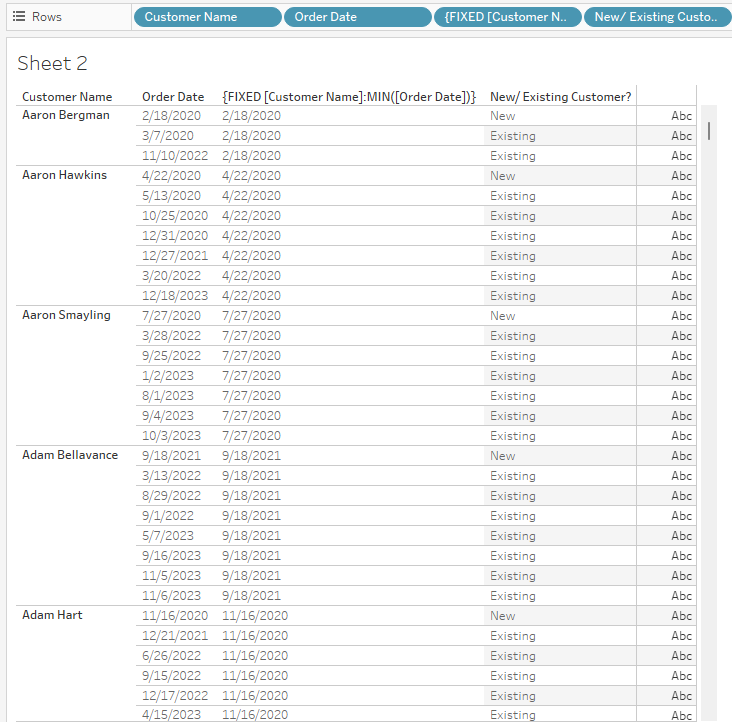Select the Aaron Bergman customer label
Viewport: 732px width, 722px height.
point(66,115)
